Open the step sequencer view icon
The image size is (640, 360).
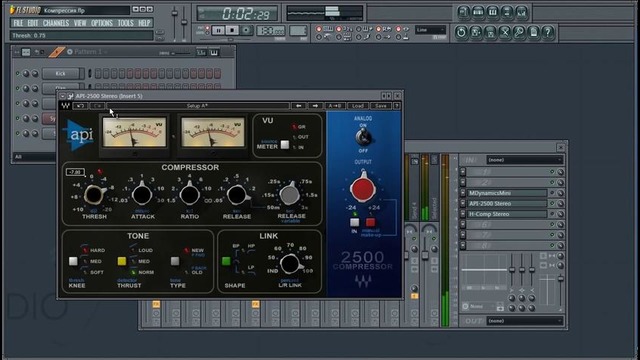pos(478,13)
